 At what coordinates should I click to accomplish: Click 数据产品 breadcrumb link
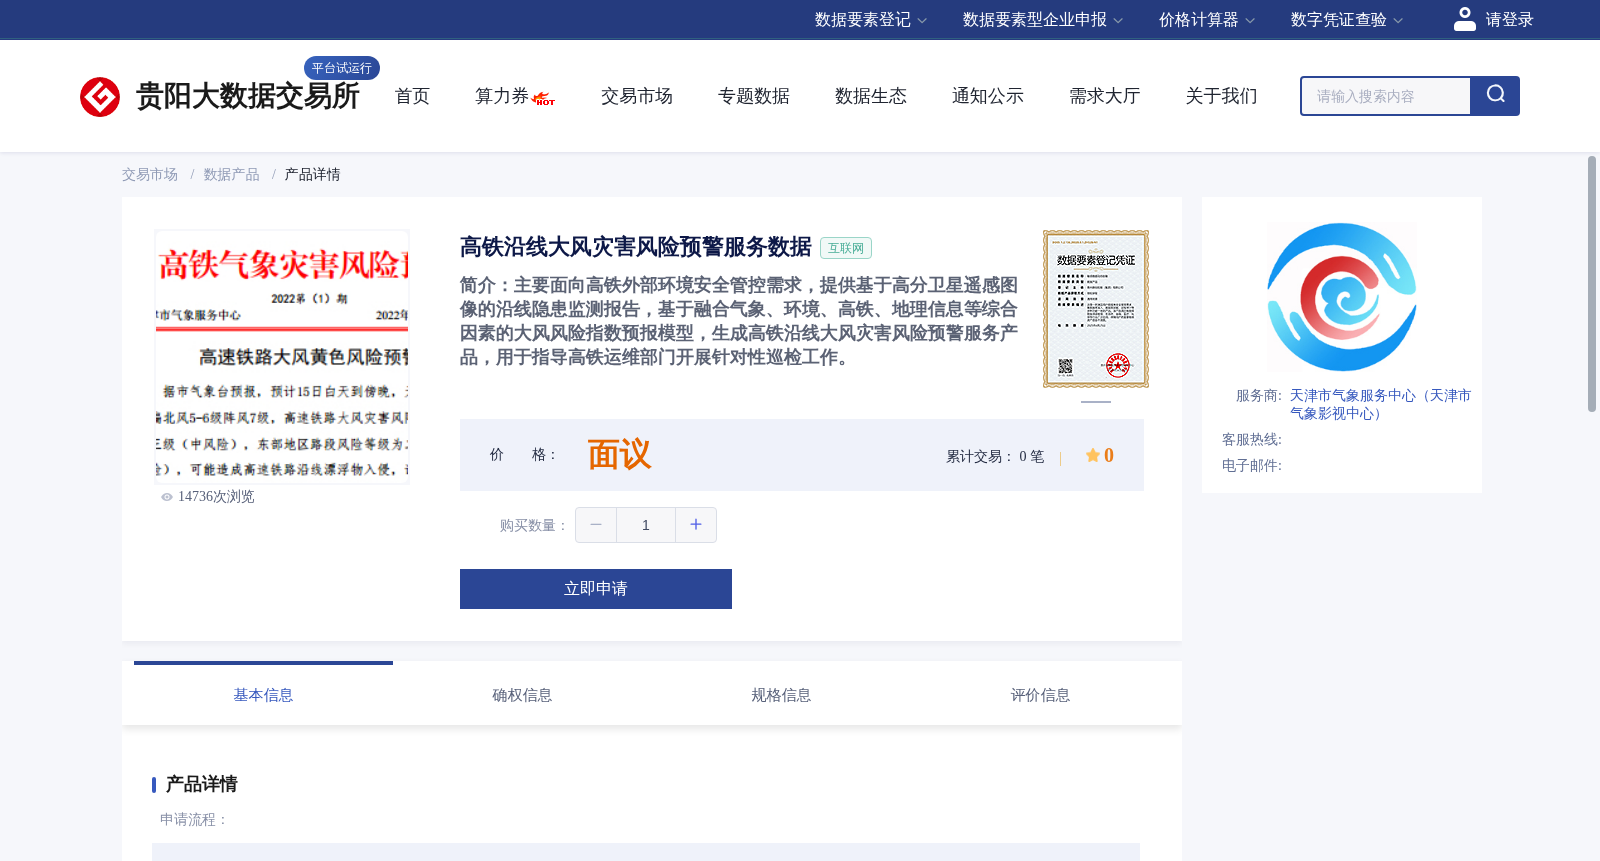click(232, 175)
